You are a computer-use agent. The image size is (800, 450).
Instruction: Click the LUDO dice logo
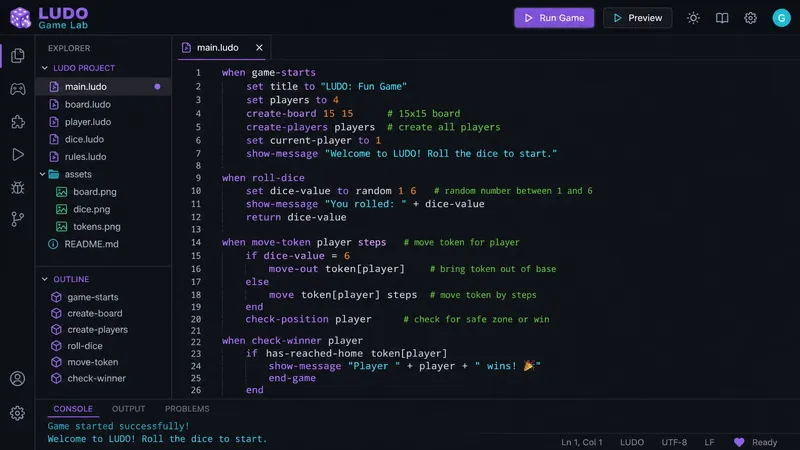point(20,18)
